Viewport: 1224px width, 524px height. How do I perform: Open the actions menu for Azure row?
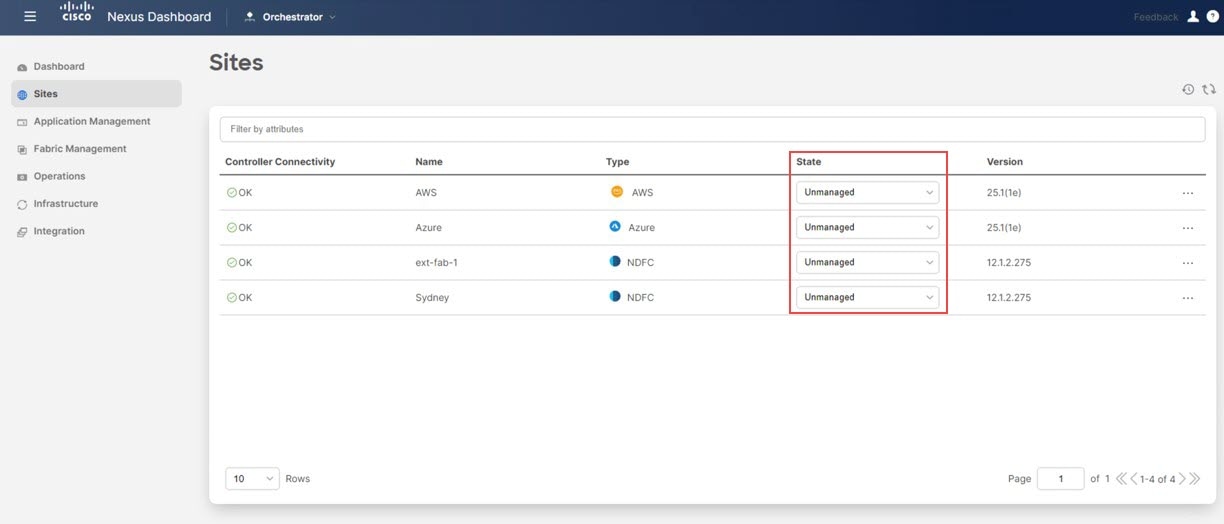click(1188, 228)
